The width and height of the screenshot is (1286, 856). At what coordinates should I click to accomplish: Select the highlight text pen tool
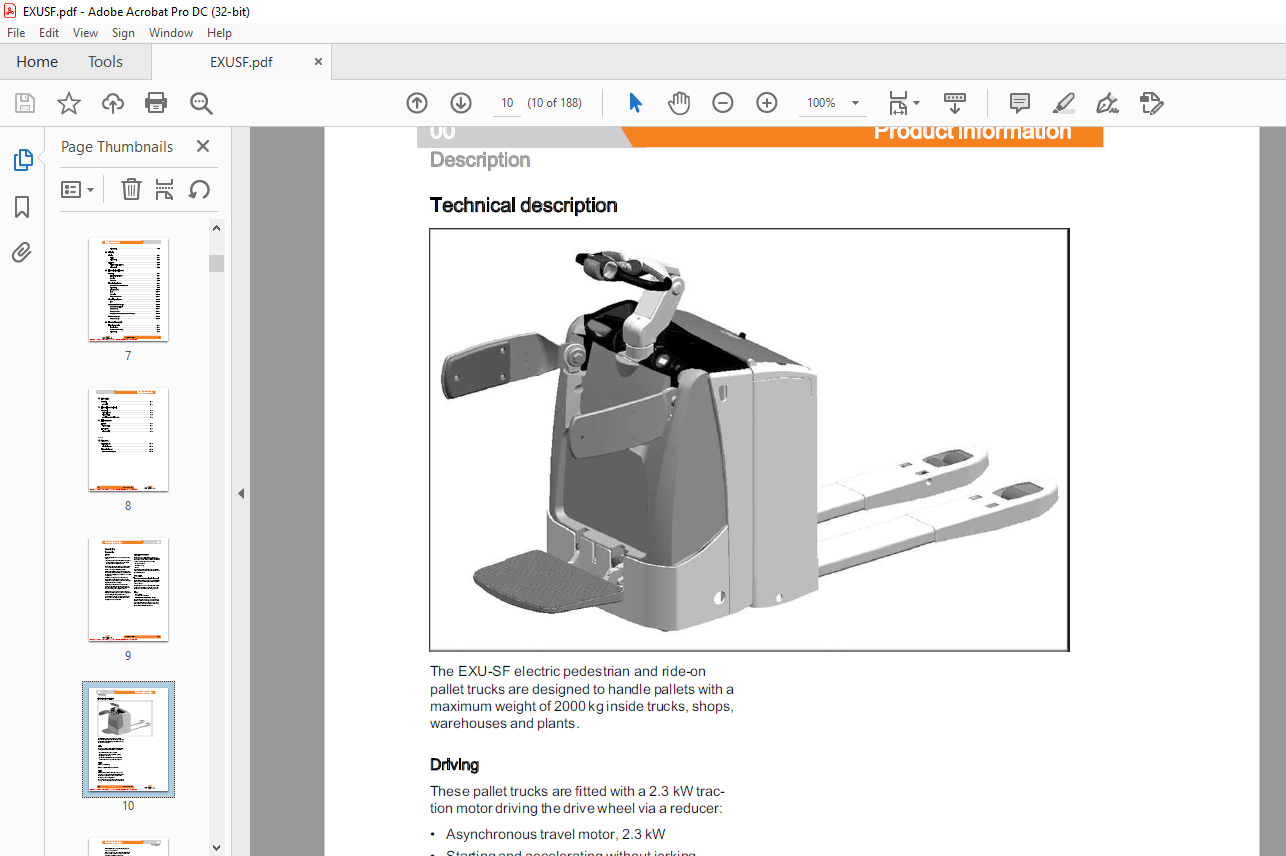point(1064,103)
